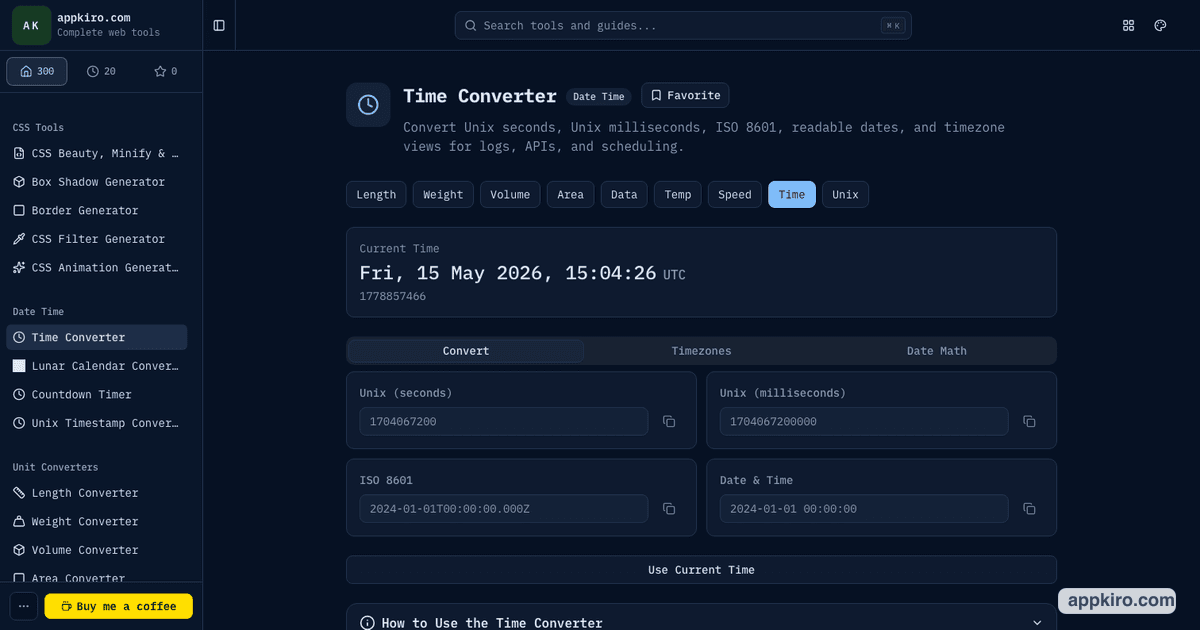1200x630 pixels.
Task: Show the starred favorites tab
Action: click(x=165, y=71)
